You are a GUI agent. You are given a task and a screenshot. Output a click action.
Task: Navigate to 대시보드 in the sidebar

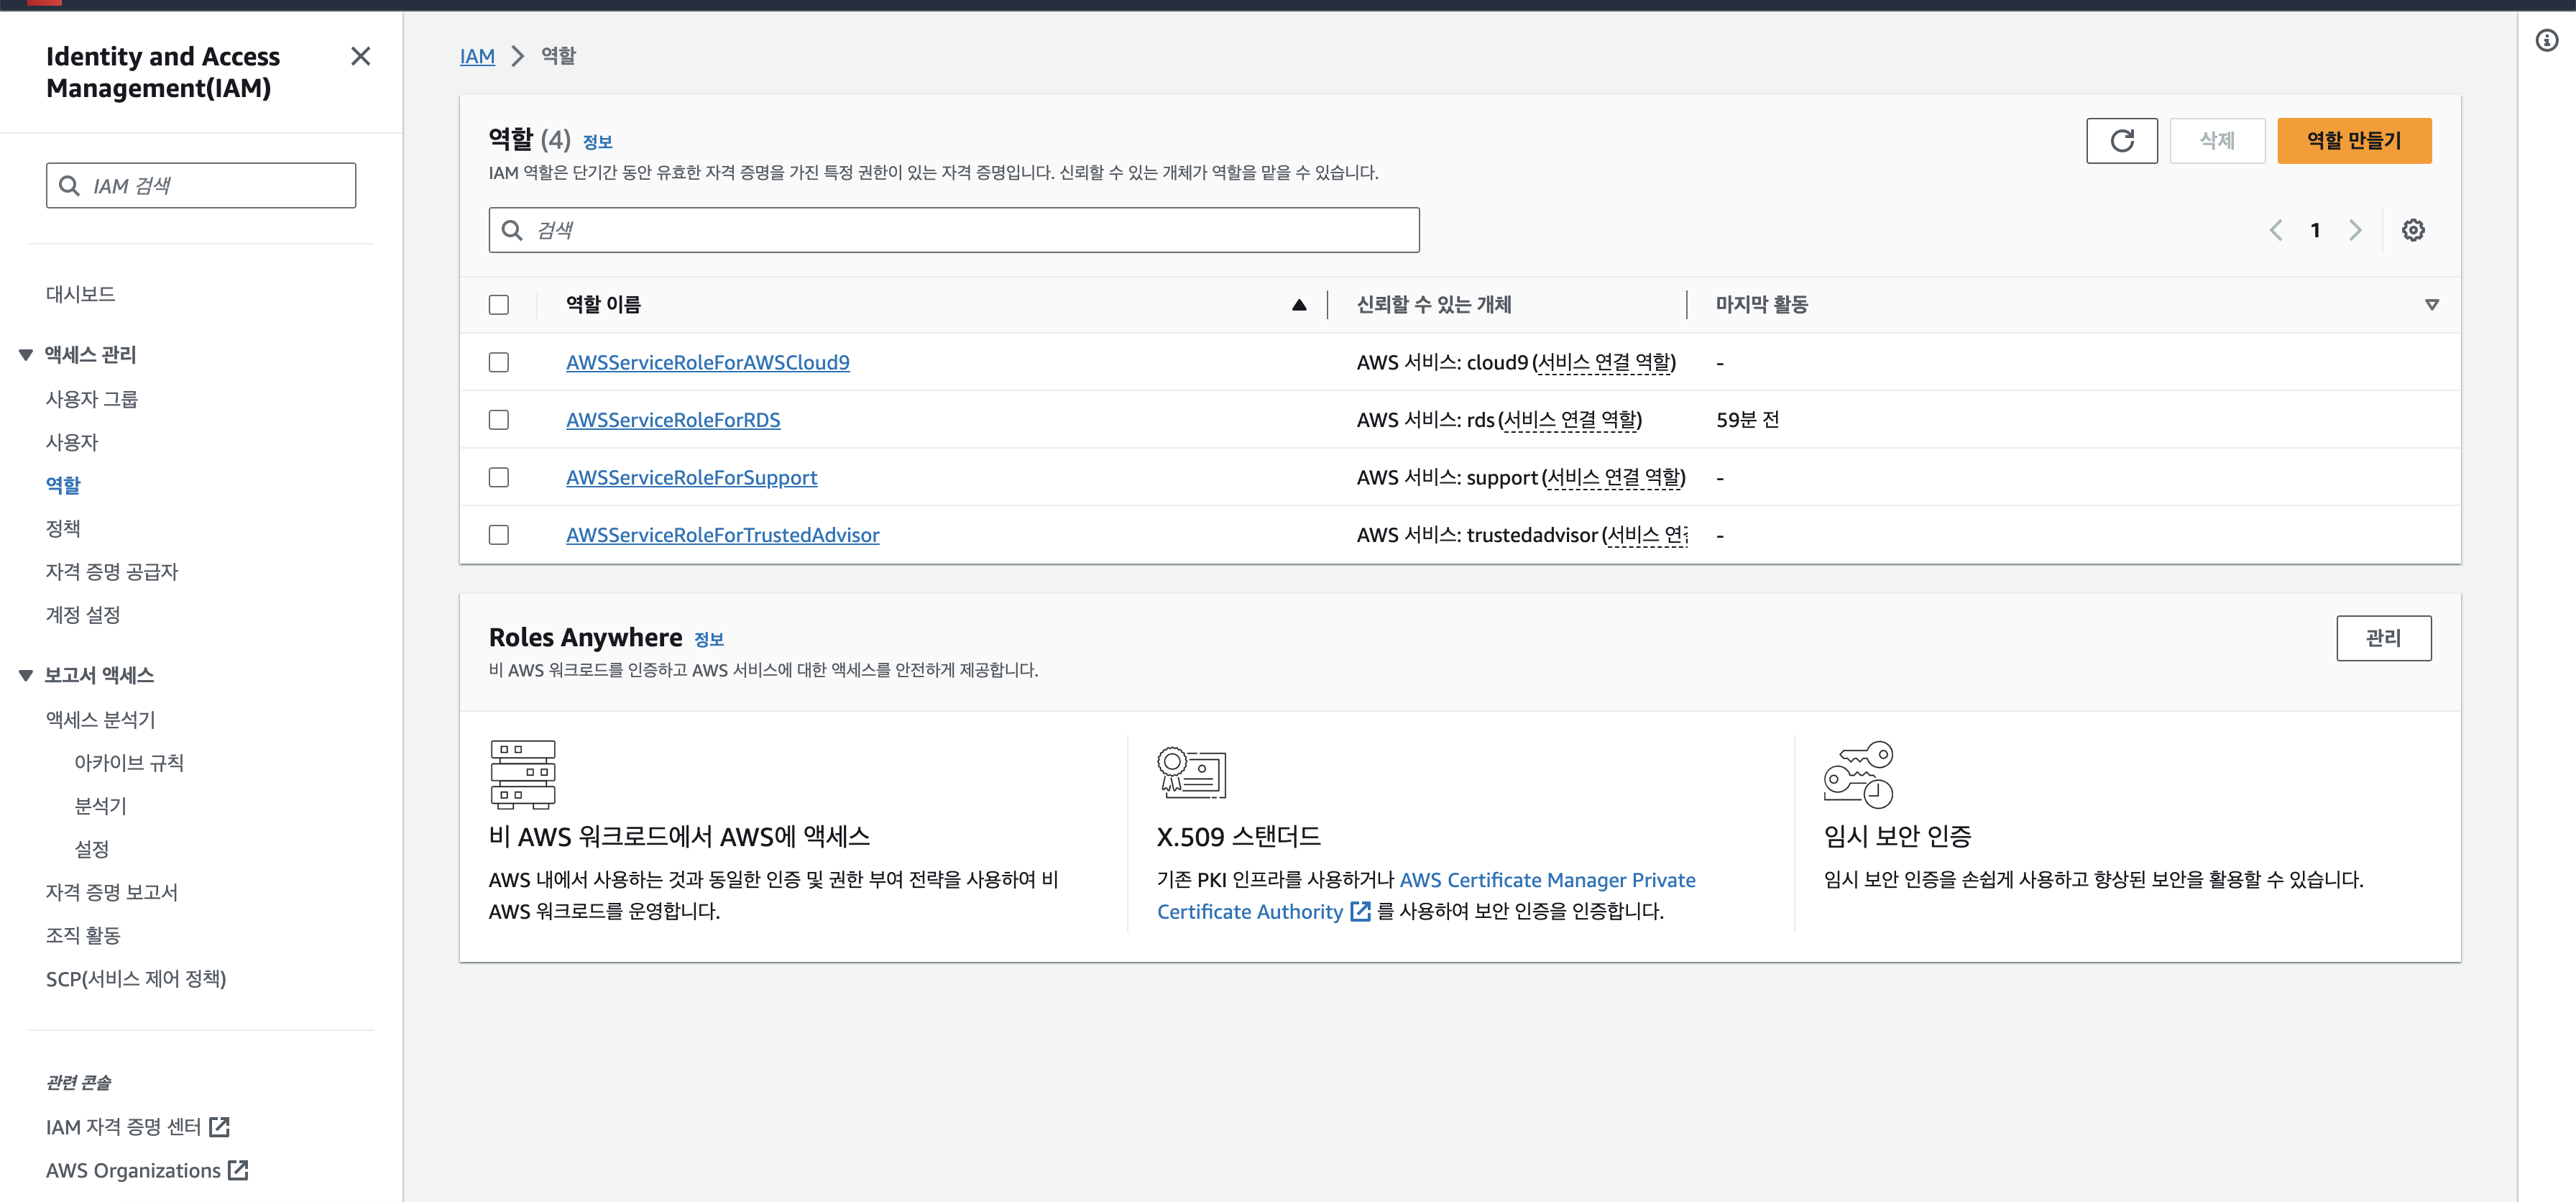80,294
